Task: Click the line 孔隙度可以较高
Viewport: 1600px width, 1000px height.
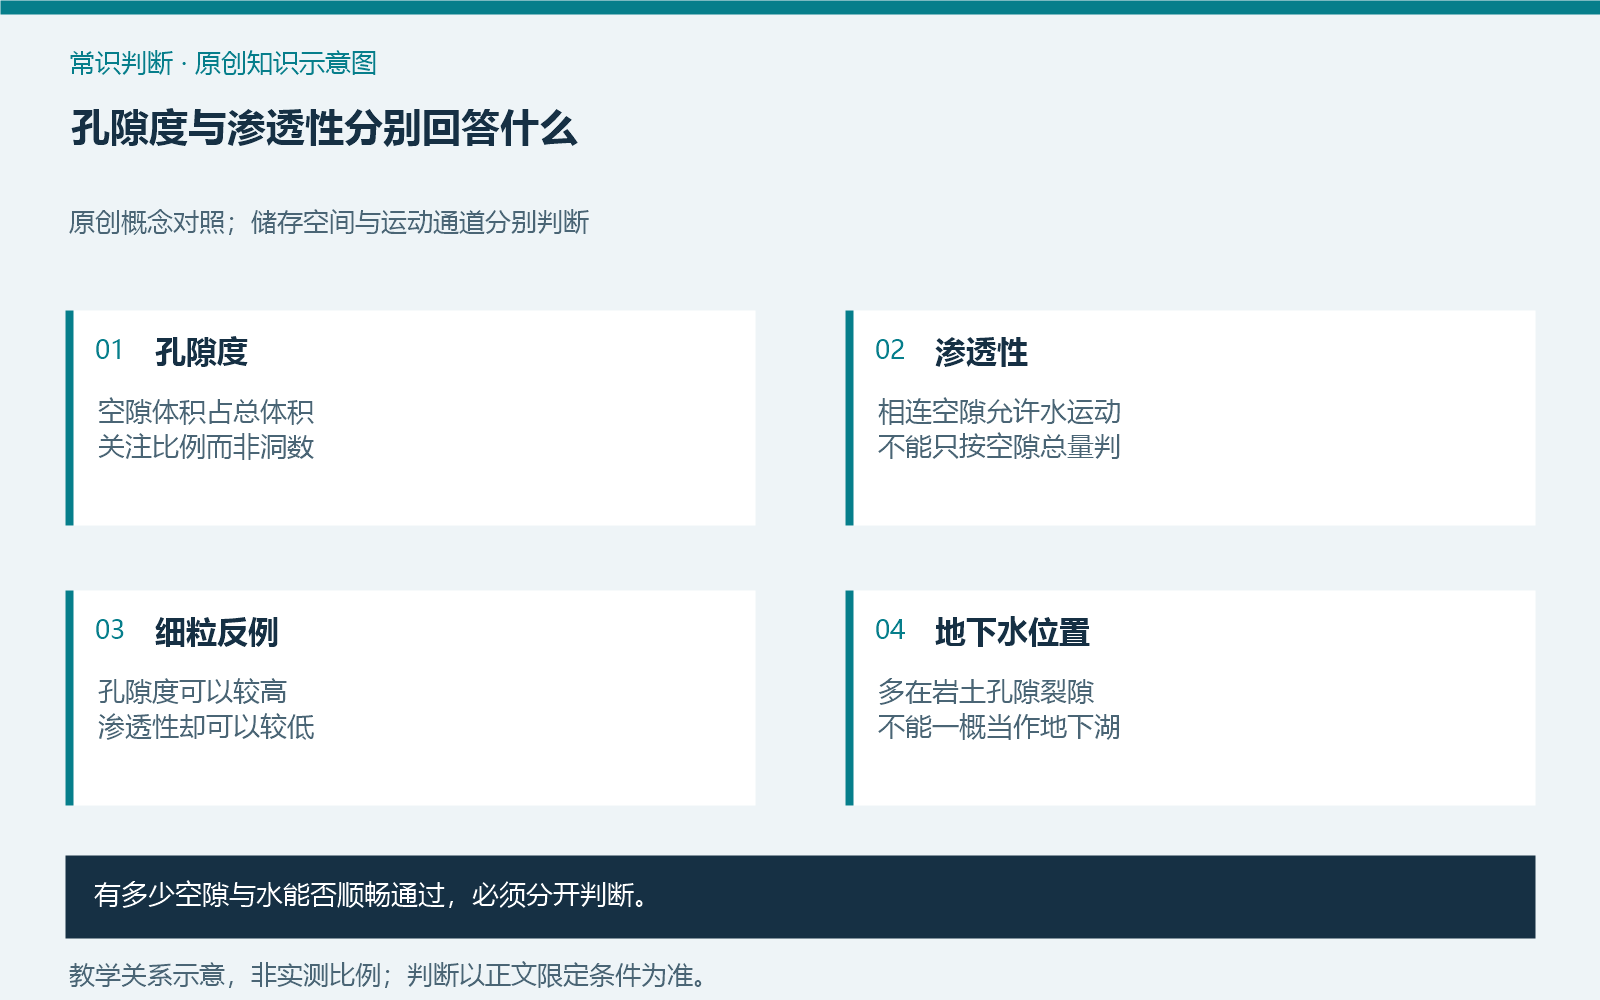Action: pyautogui.click(x=192, y=691)
